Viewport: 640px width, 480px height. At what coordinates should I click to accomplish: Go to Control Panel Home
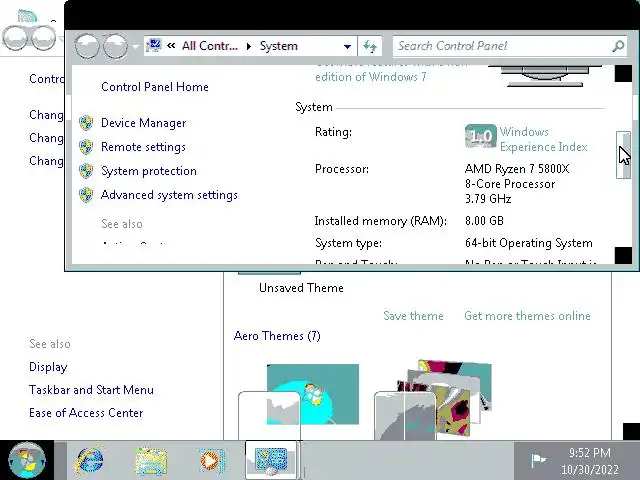[x=155, y=87]
